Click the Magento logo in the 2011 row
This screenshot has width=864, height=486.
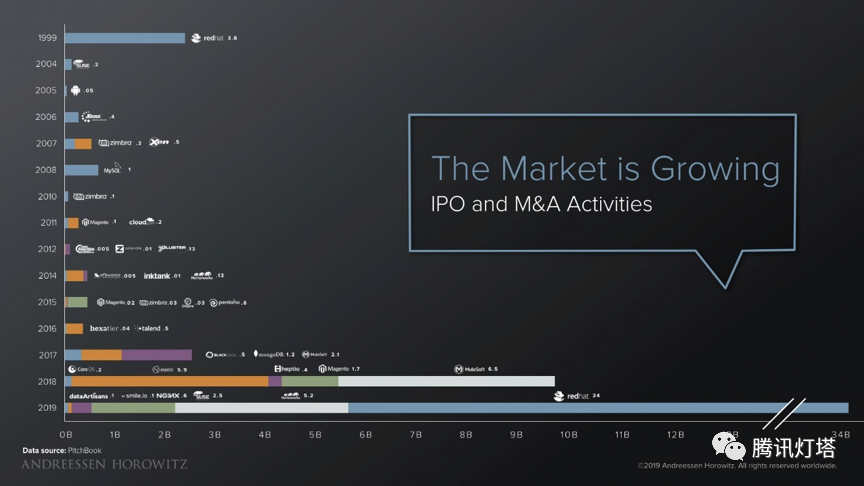[x=95, y=222]
